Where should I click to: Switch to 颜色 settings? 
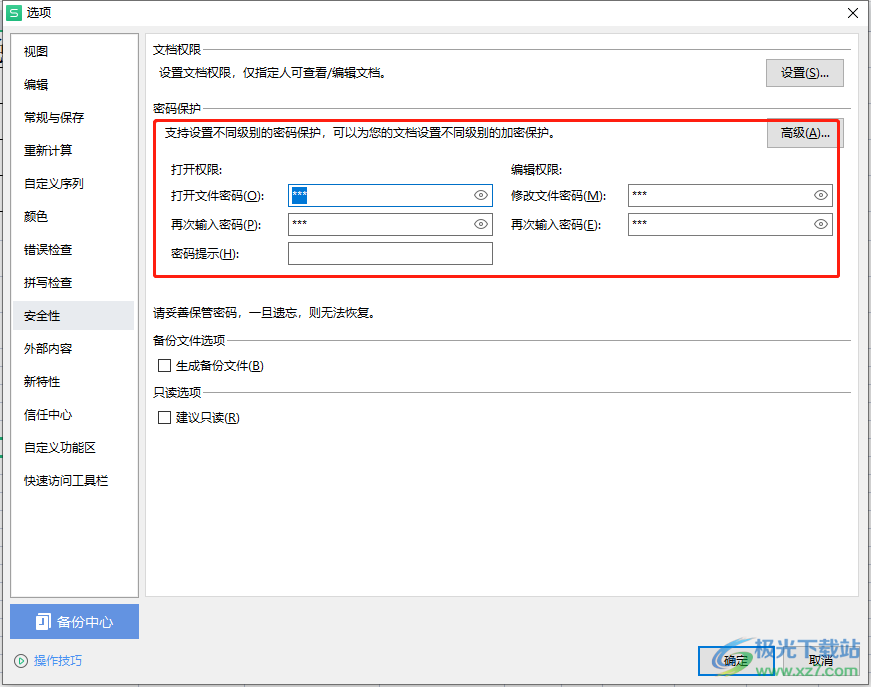73,216
